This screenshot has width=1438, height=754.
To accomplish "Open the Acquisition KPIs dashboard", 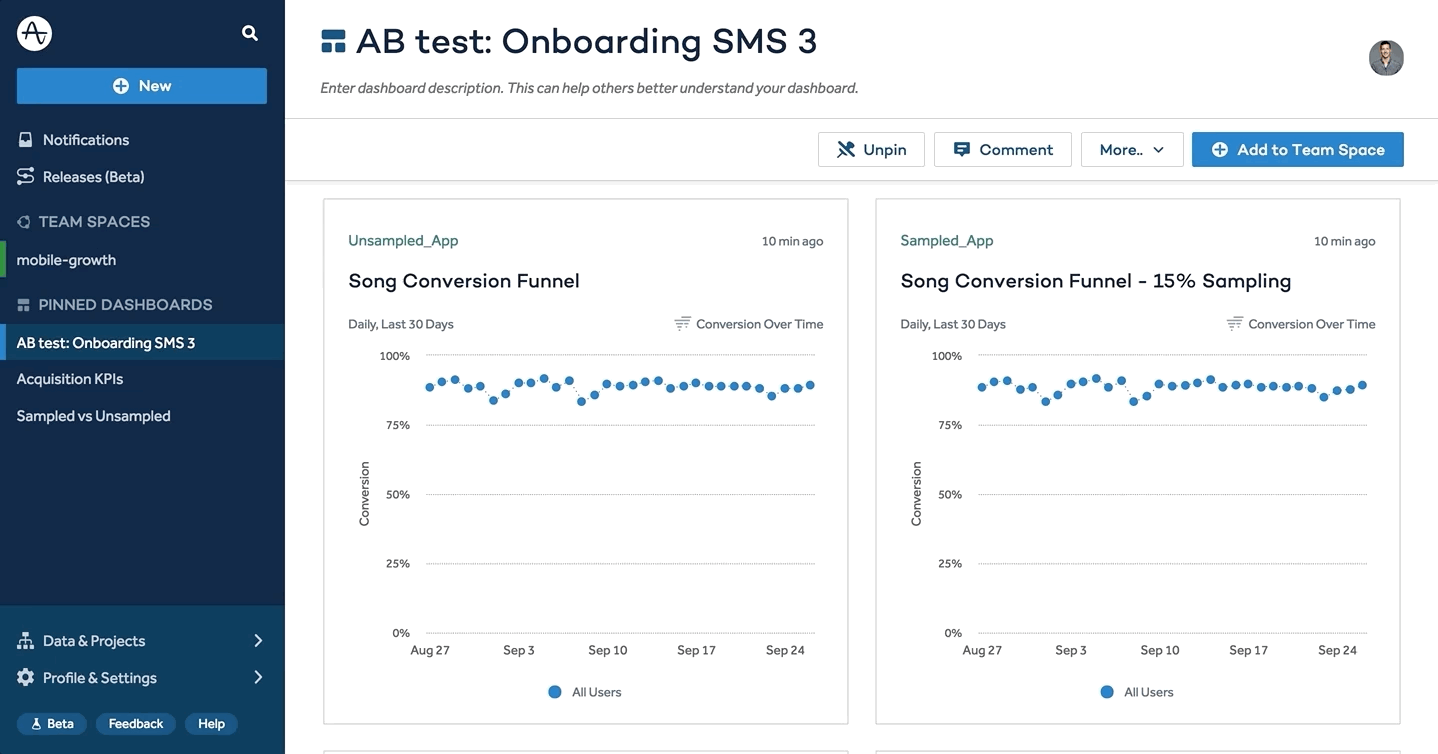I will [x=70, y=379].
